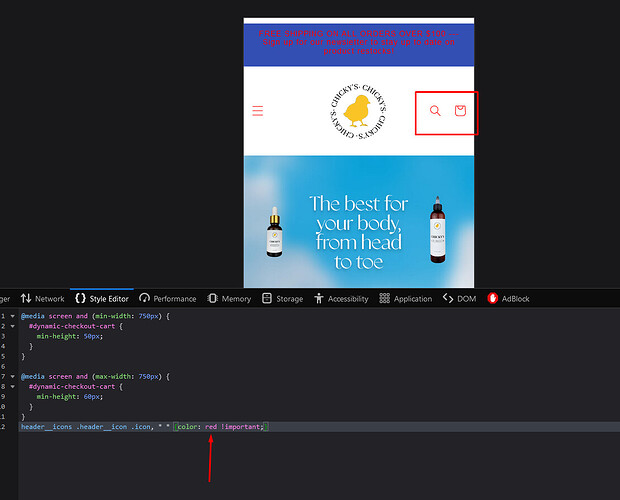Click the Accessibility person icon
The image size is (620, 500).
pyautogui.click(x=319, y=298)
